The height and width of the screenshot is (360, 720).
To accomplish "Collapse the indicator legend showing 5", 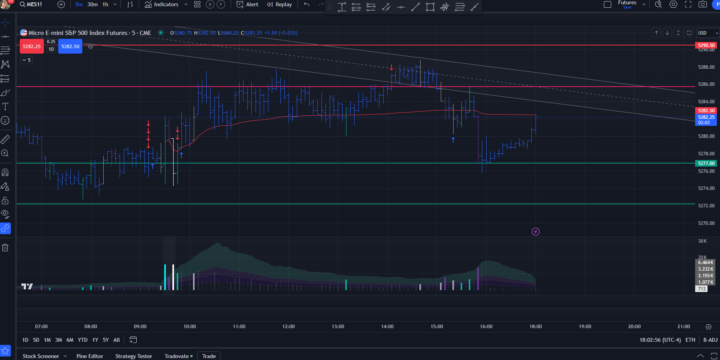I will tap(26, 60).
